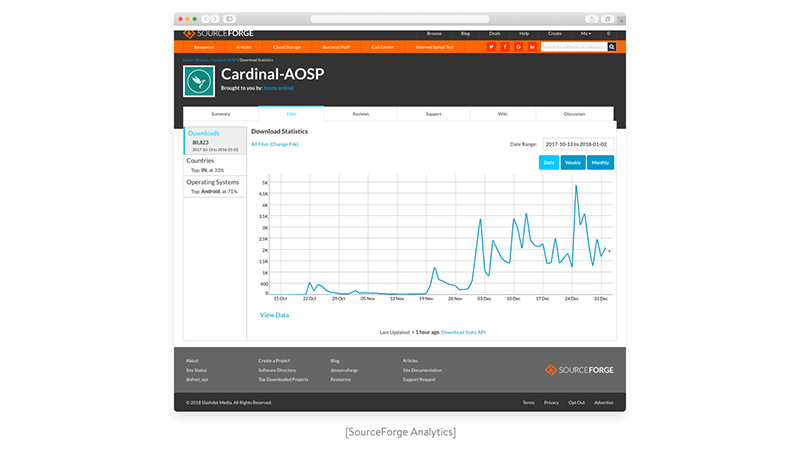Select Weekly chart granularity
Image resolution: width=800 pixels, height=450 pixels.
point(573,163)
